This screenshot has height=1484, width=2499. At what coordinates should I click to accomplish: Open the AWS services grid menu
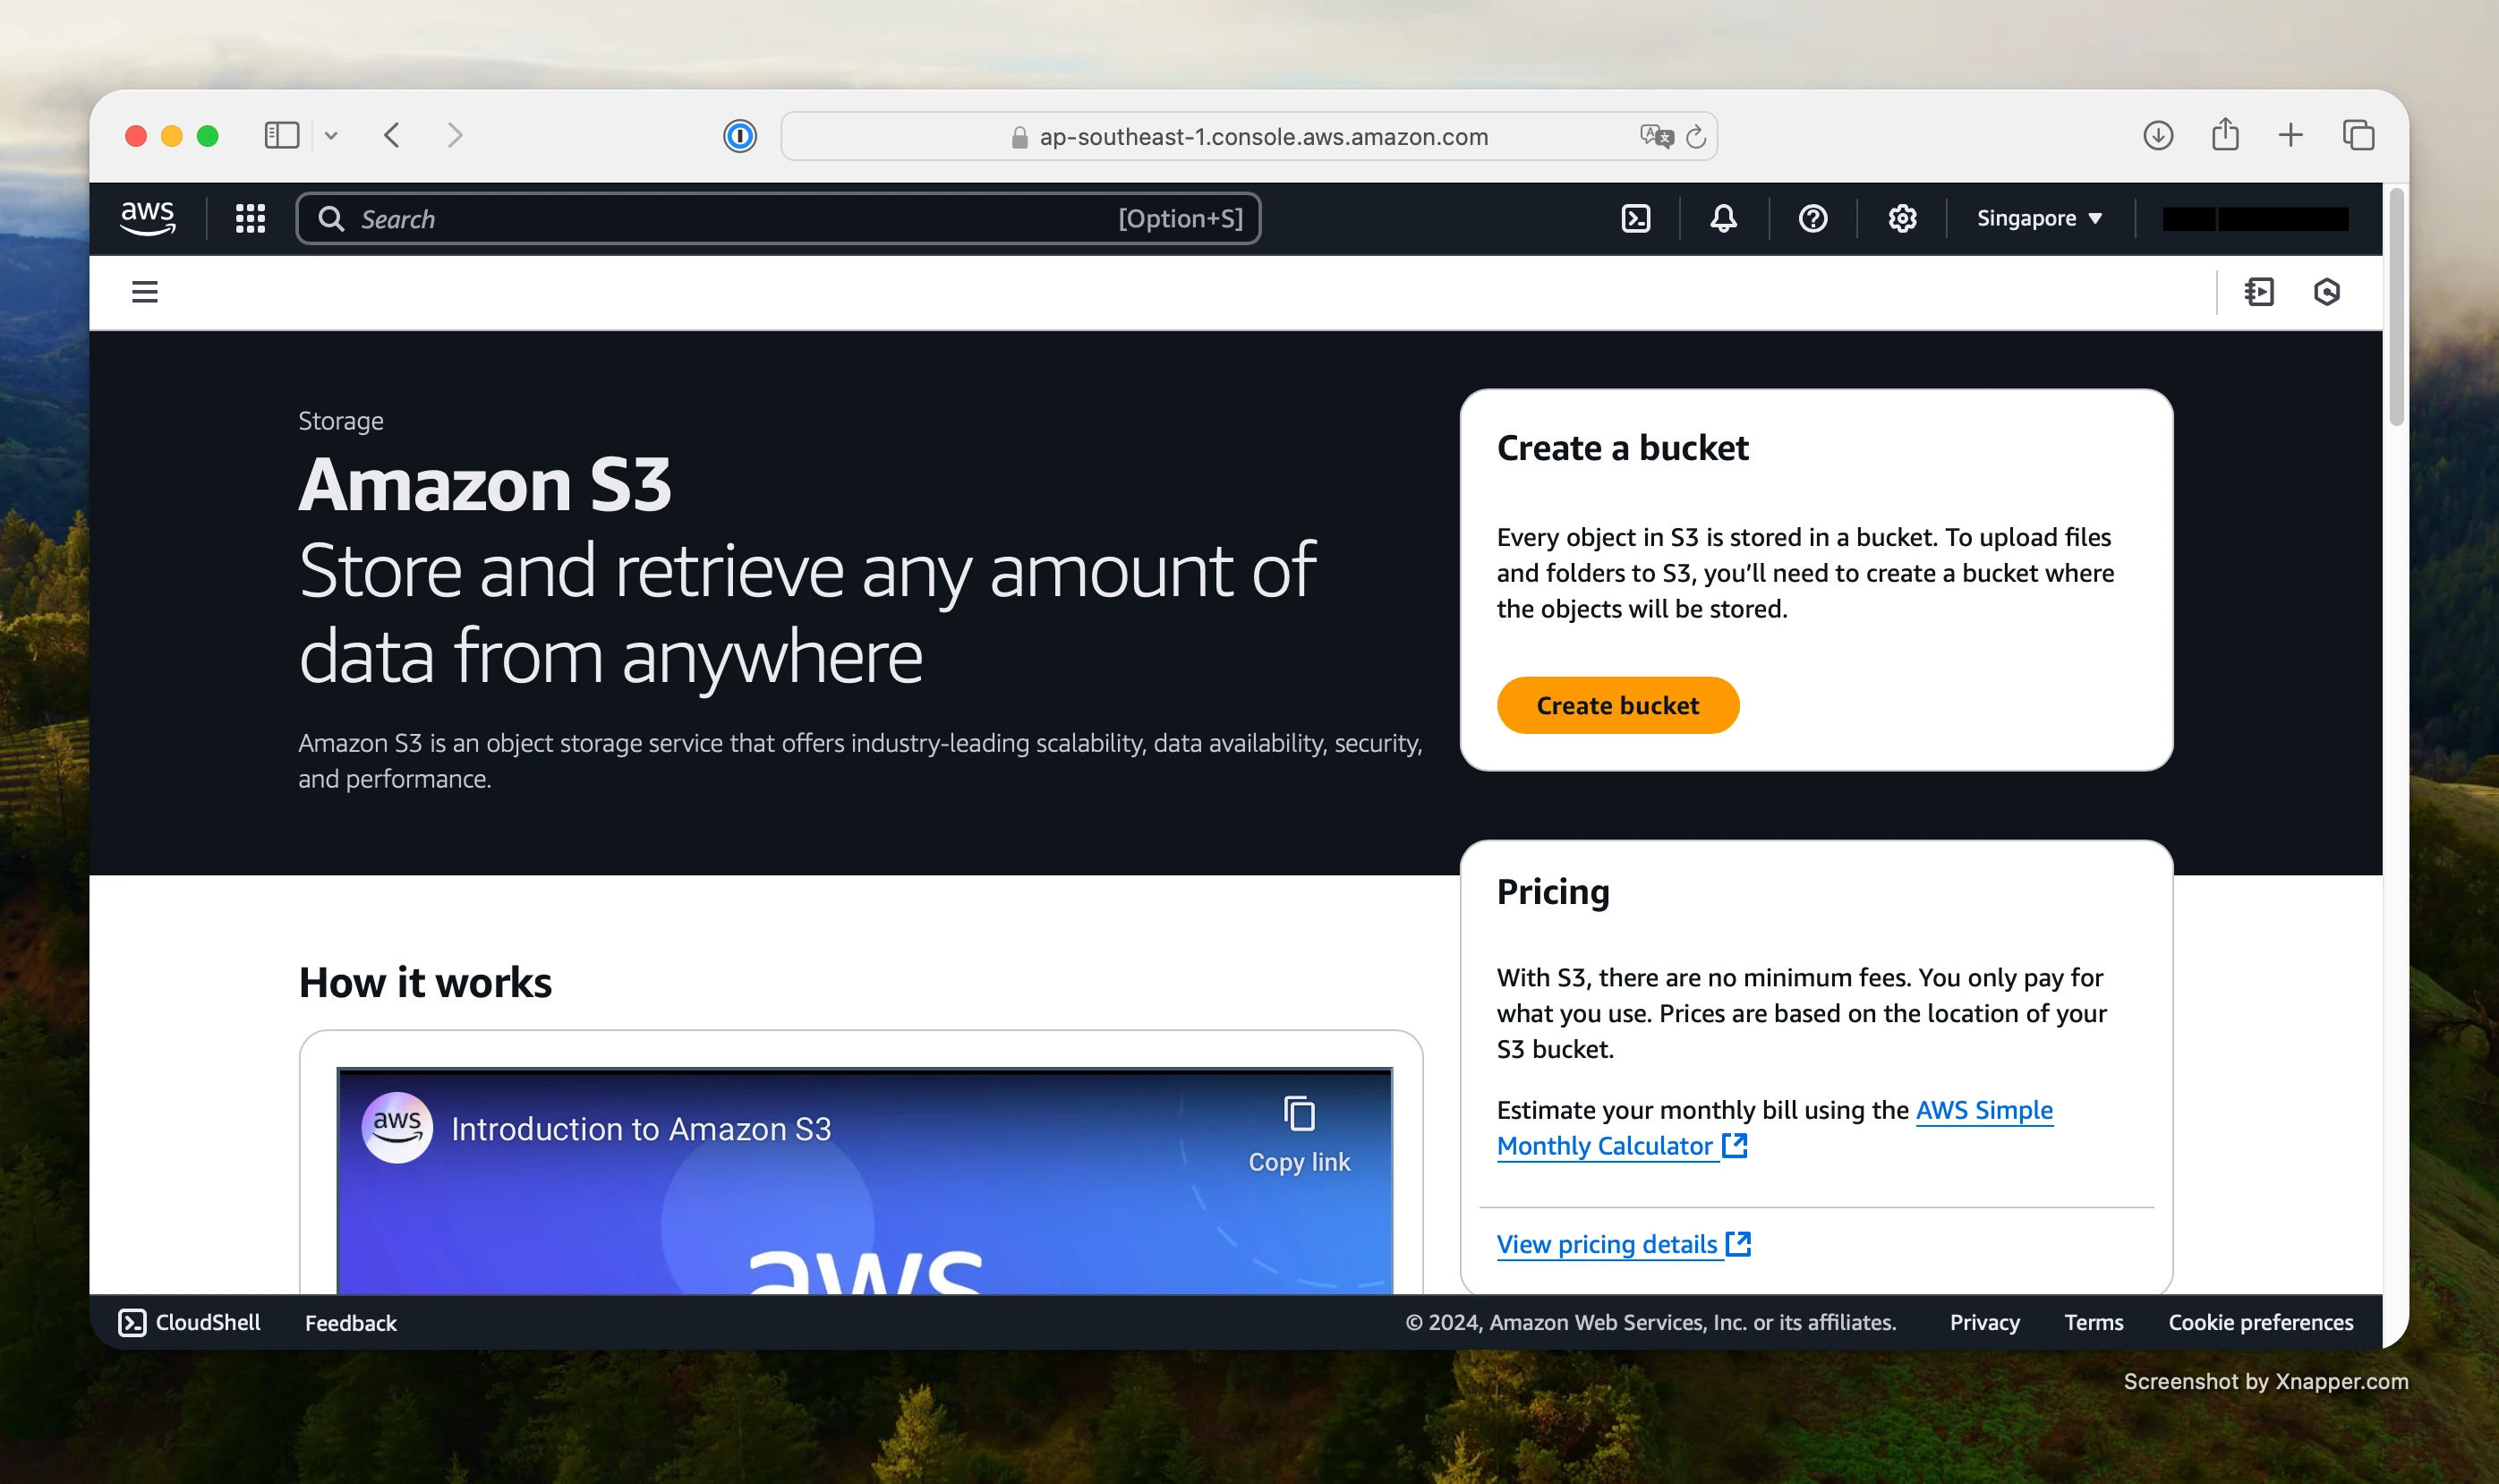pyautogui.click(x=250, y=218)
